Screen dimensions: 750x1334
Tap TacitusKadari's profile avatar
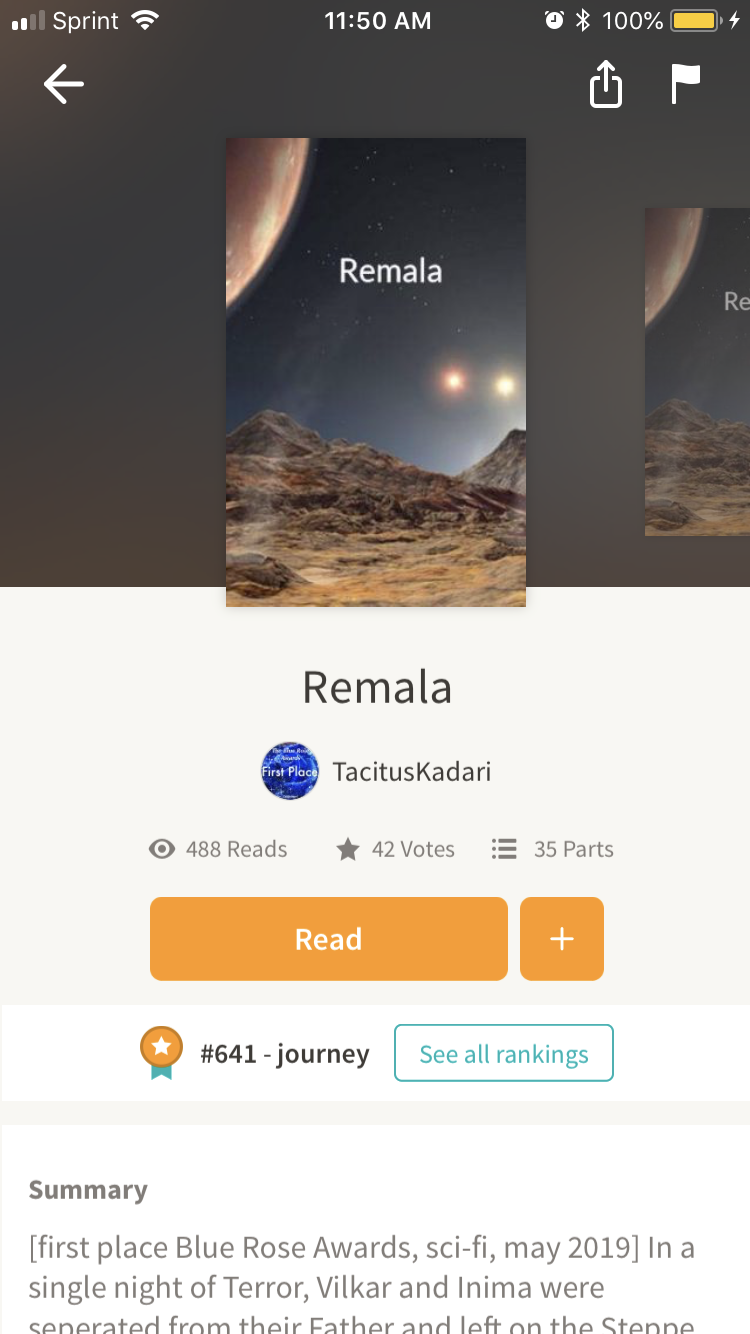point(290,771)
